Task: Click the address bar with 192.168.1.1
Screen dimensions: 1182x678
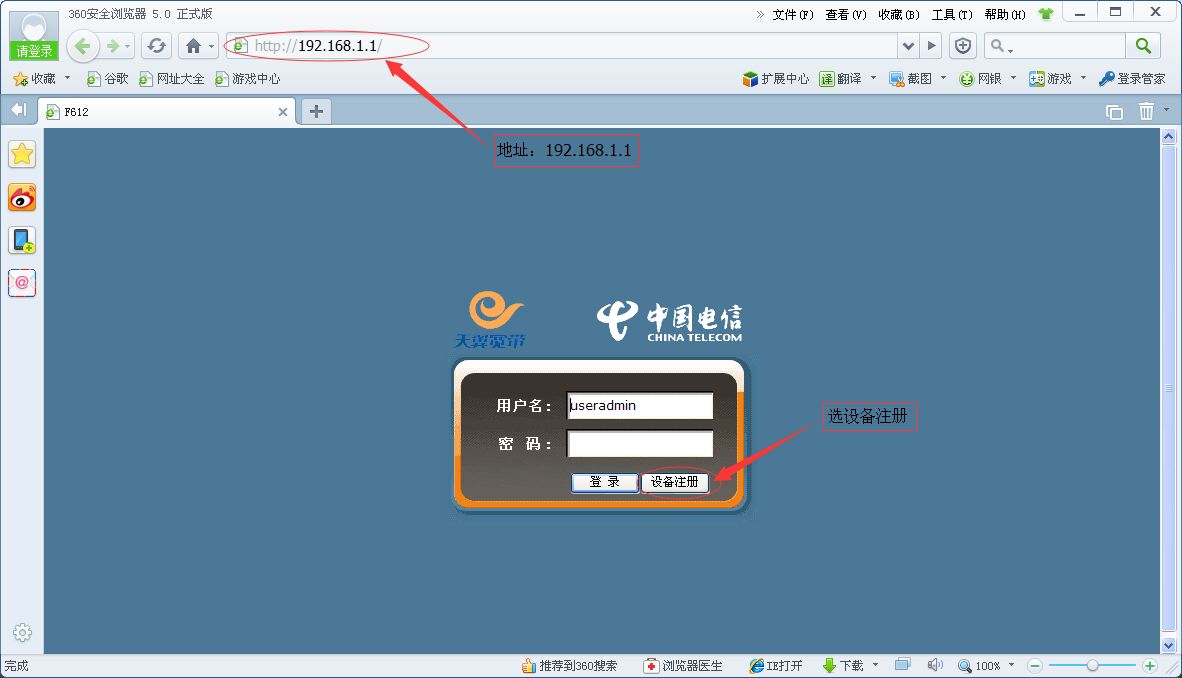Action: (562, 46)
